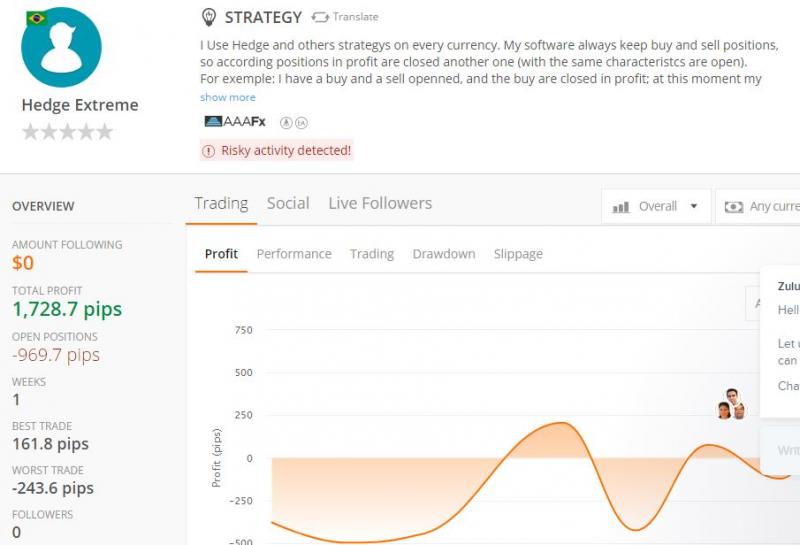Screen dimensions: 800x545
Task: Click the Strategy lightbulb icon
Action: (x=208, y=17)
